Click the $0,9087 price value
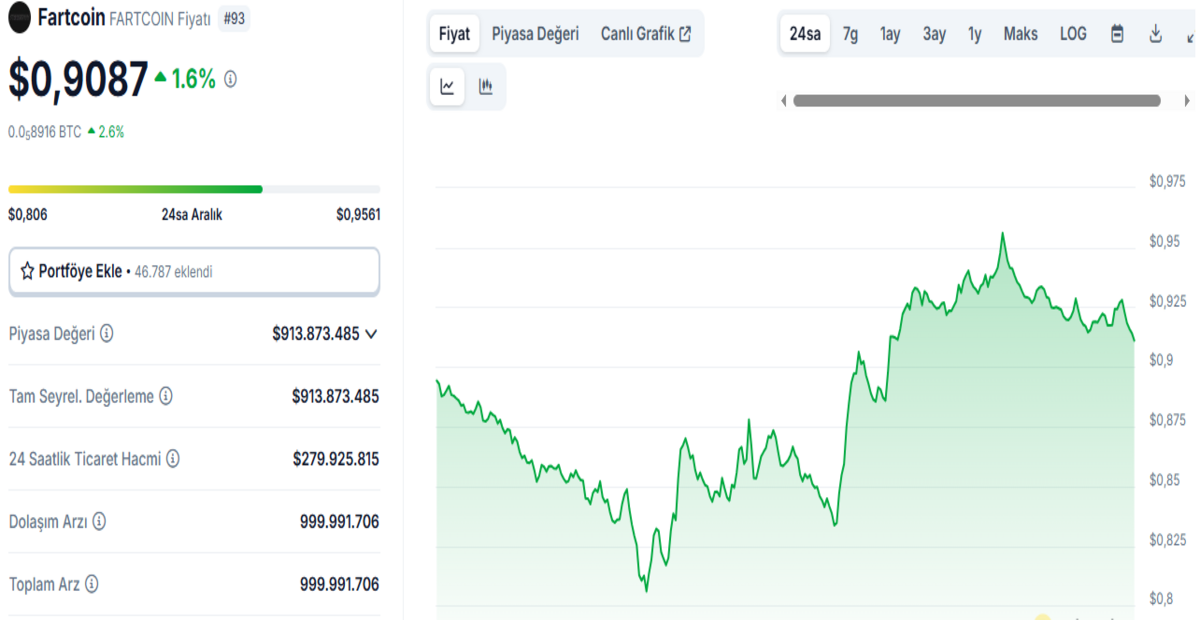The height and width of the screenshot is (620, 1200). point(78,80)
